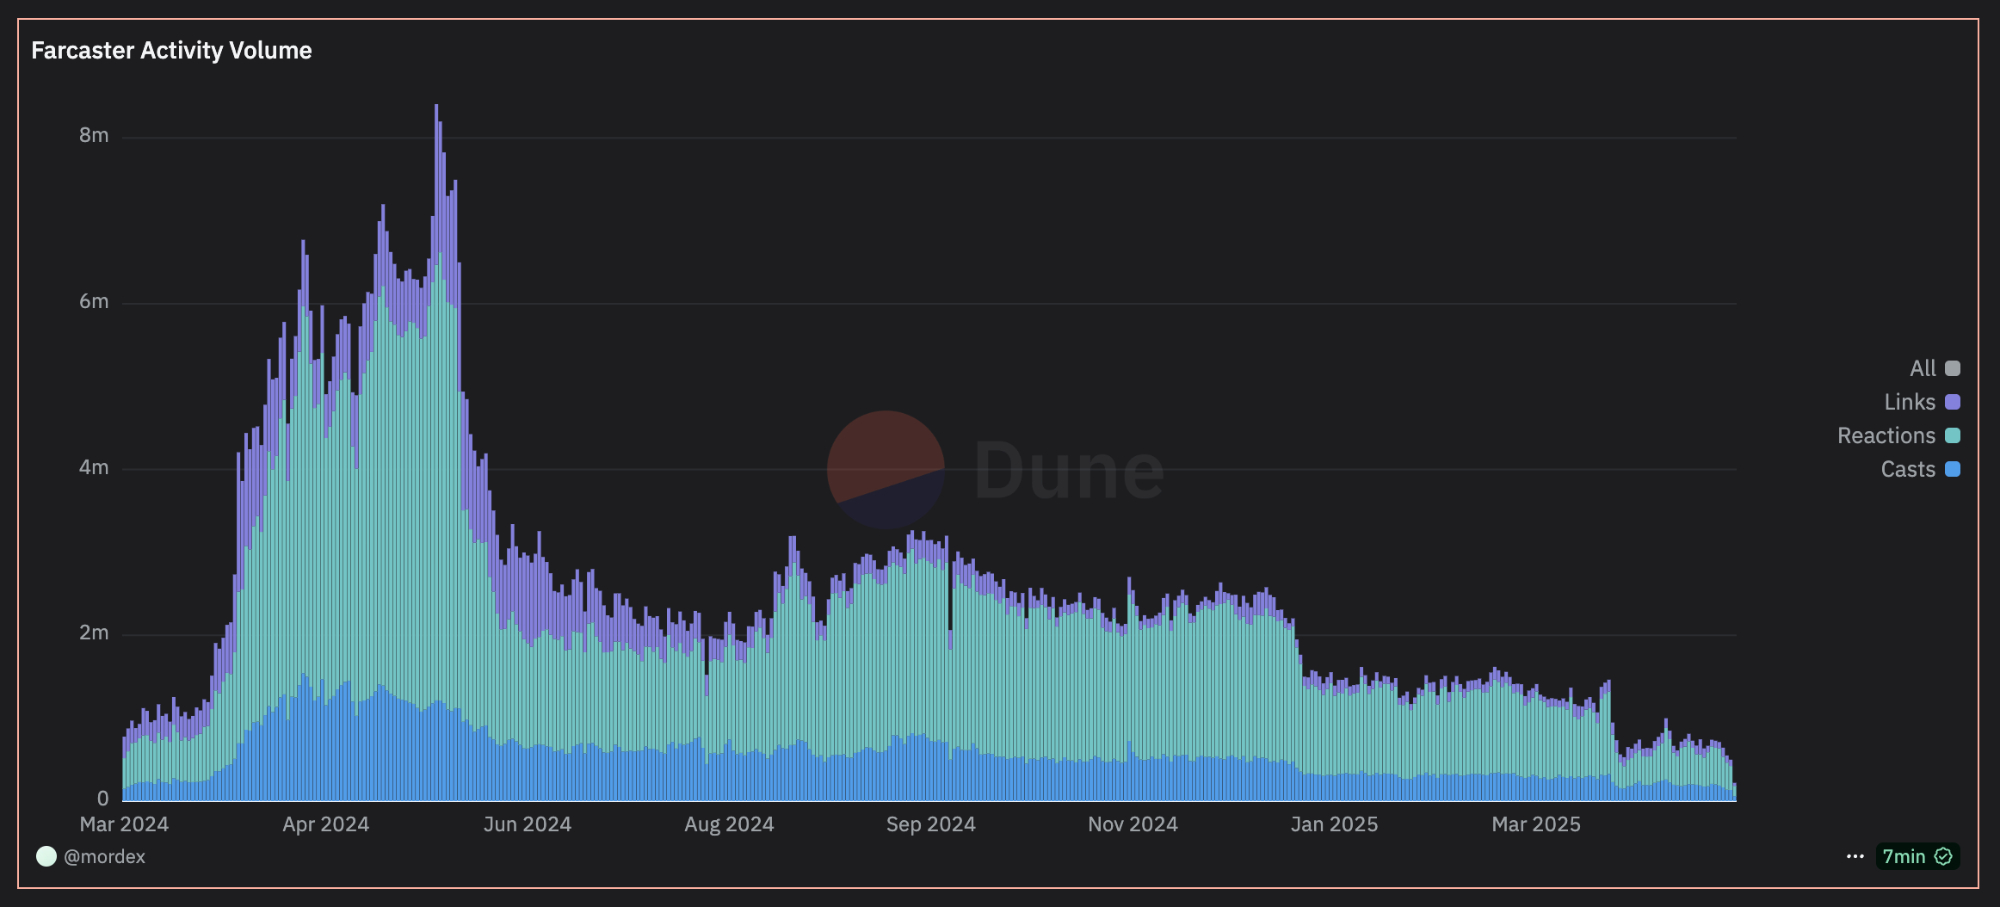Click the gray All color swatch
Viewport: 2000px width, 907px height.
click(1950, 368)
